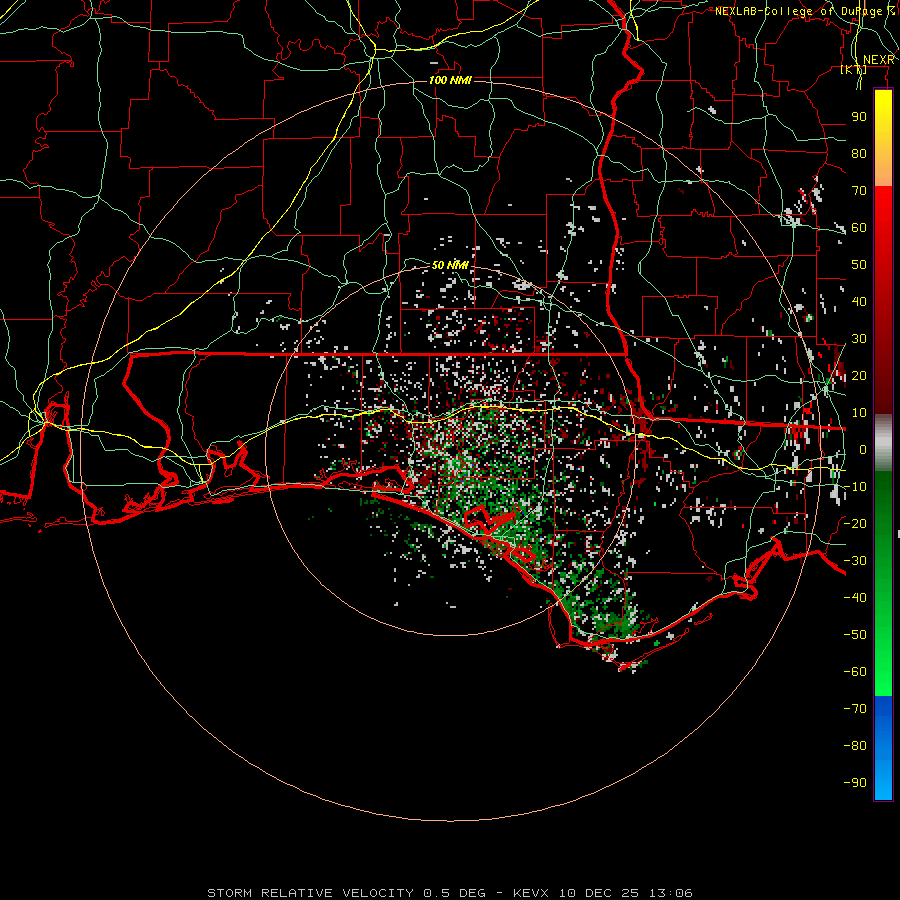Click the positive 90 scale value
Viewport: 900px width, 900px height.
(x=859, y=117)
